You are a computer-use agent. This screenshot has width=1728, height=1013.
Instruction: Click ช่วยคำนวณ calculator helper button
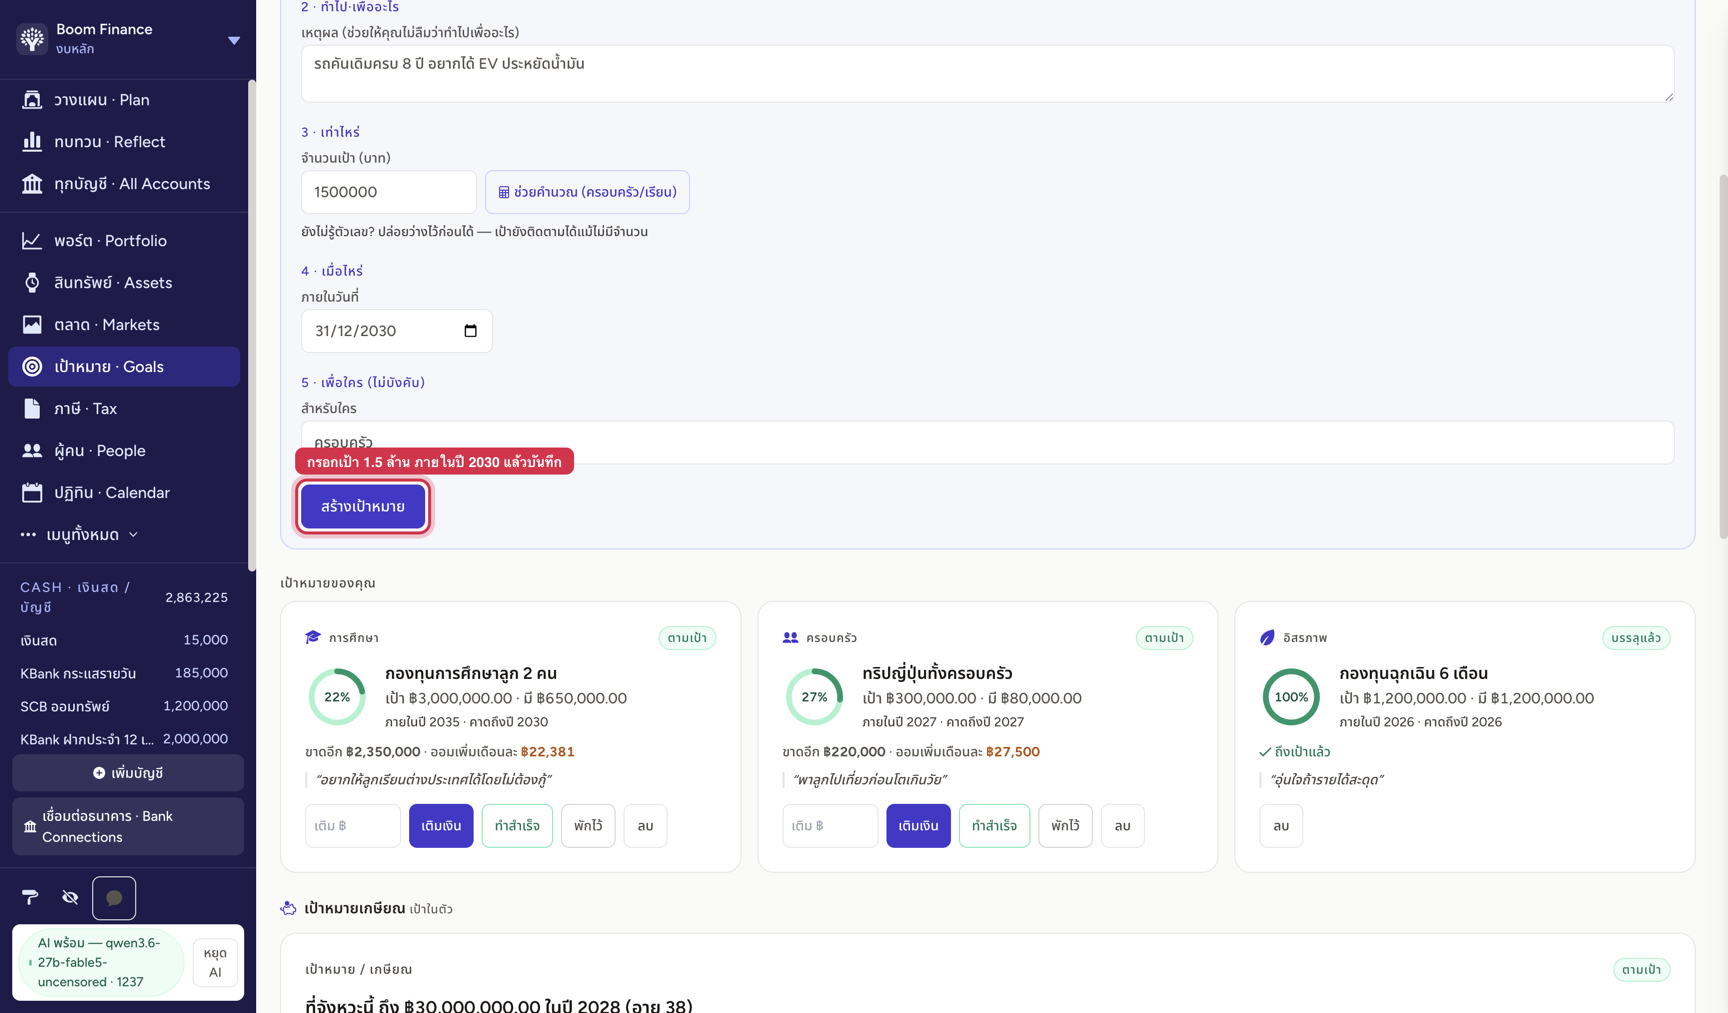[587, 192]
